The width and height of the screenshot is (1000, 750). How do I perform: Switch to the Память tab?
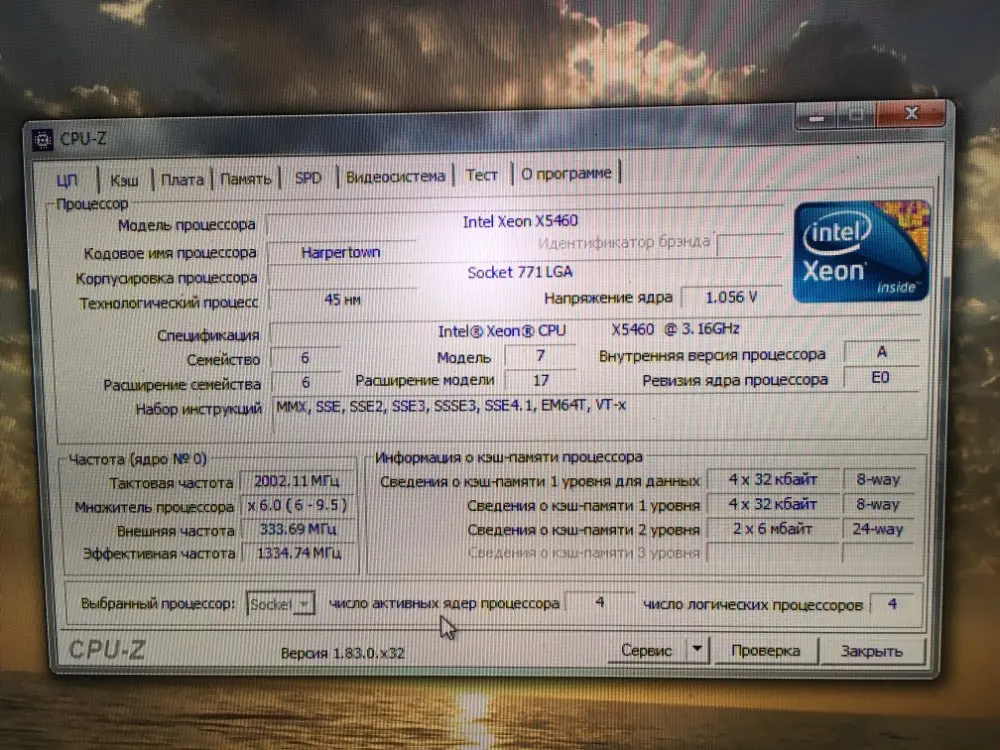(246, 179)
